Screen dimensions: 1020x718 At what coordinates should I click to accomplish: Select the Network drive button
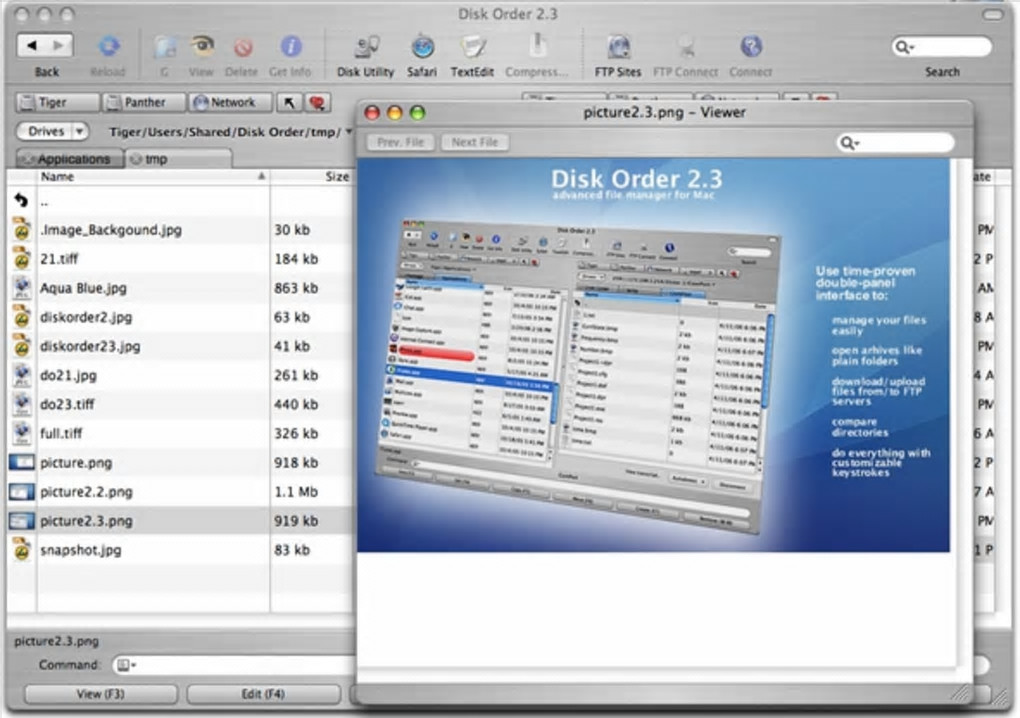pos(231,102)
